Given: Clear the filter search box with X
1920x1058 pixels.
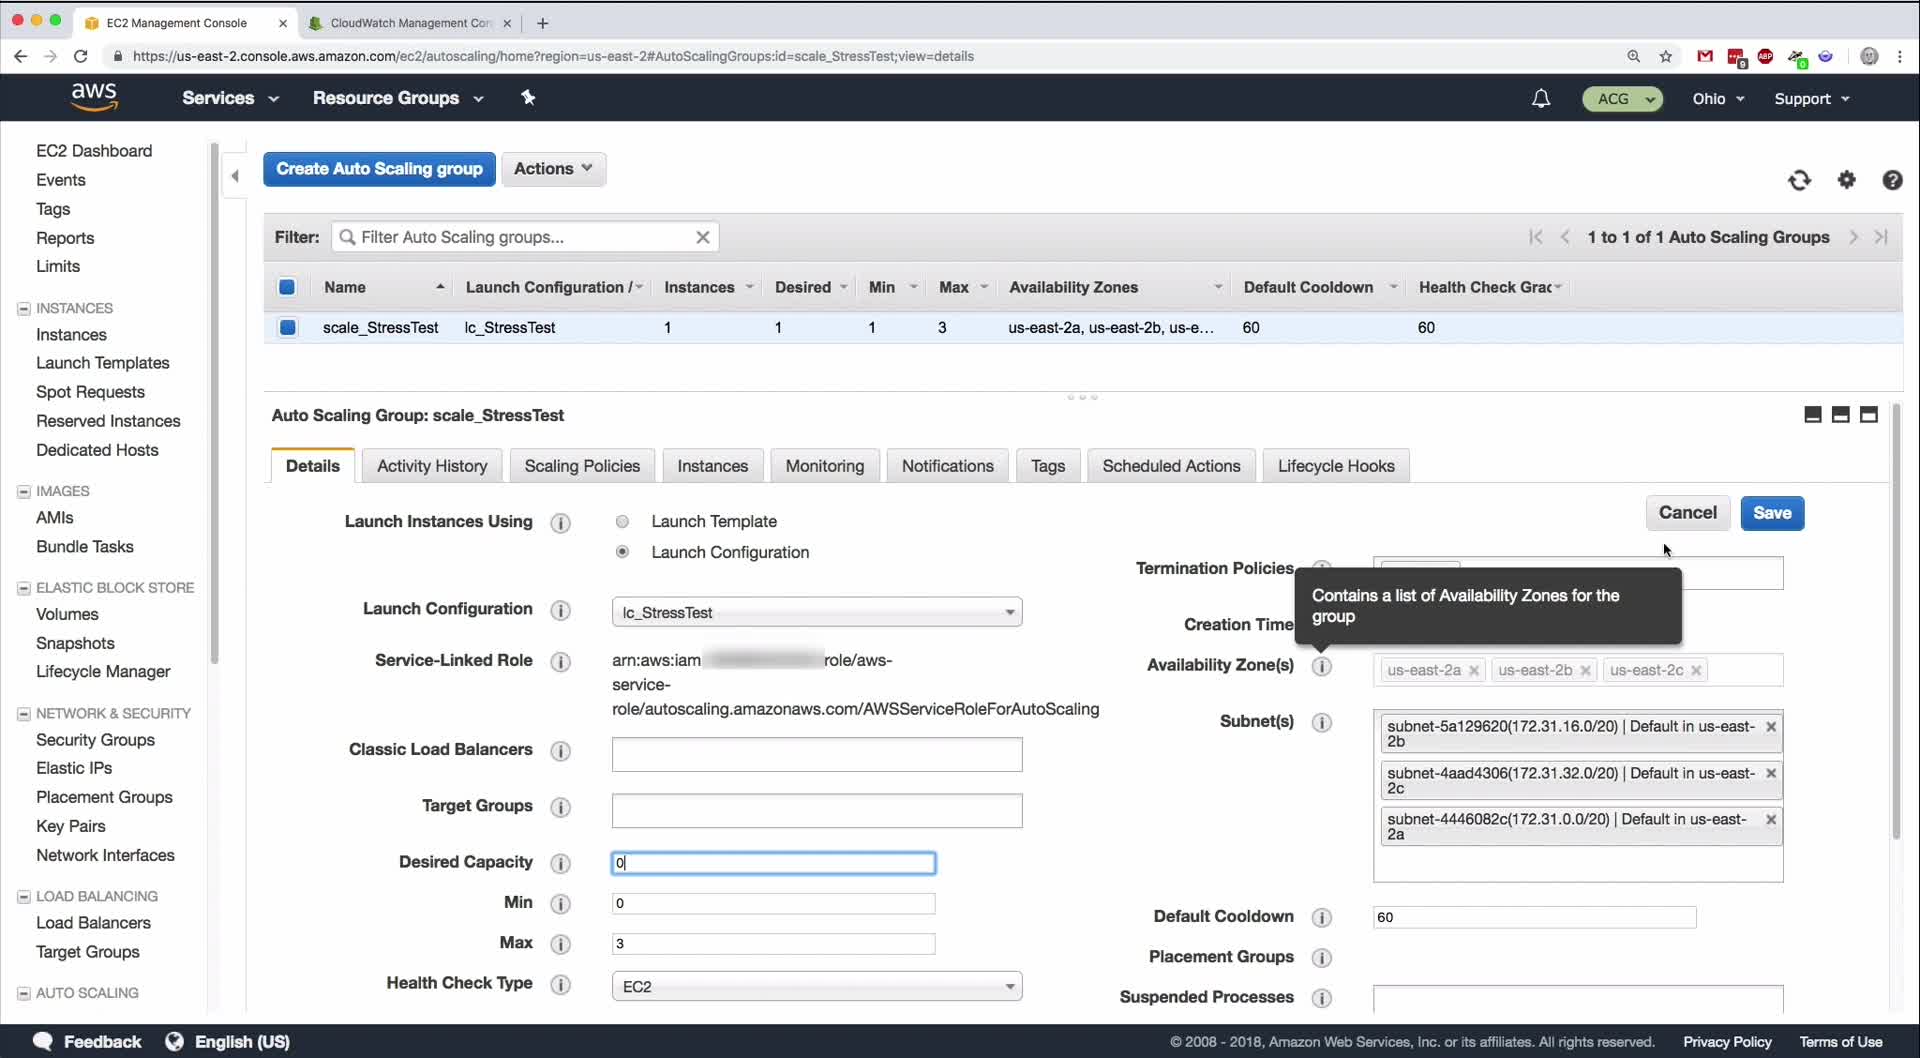Looking at the screenshot, I should coord(703,237).
